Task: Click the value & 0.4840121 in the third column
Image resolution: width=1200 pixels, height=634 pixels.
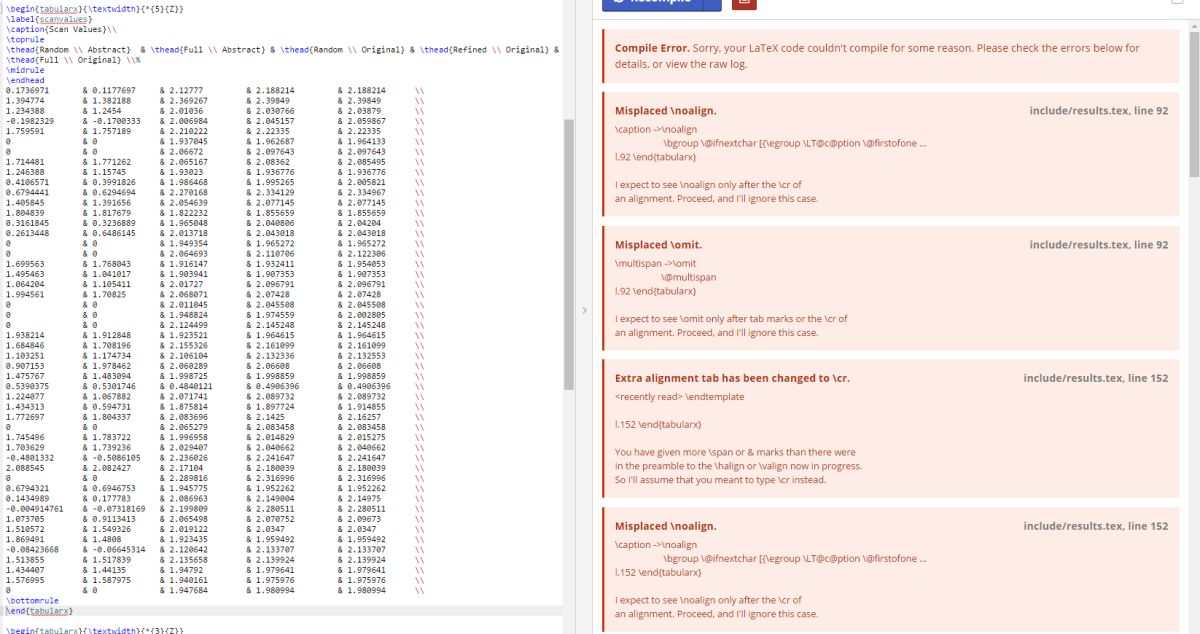Action: coord(185,385)
